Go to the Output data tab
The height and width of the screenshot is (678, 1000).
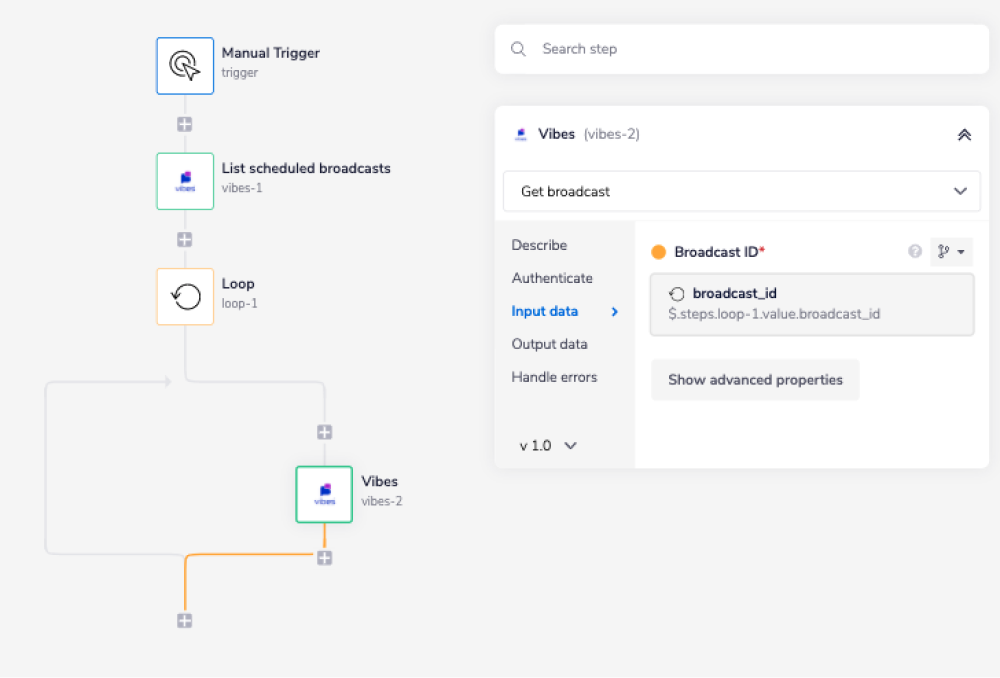pyautogui.click(x=549, y=344)
